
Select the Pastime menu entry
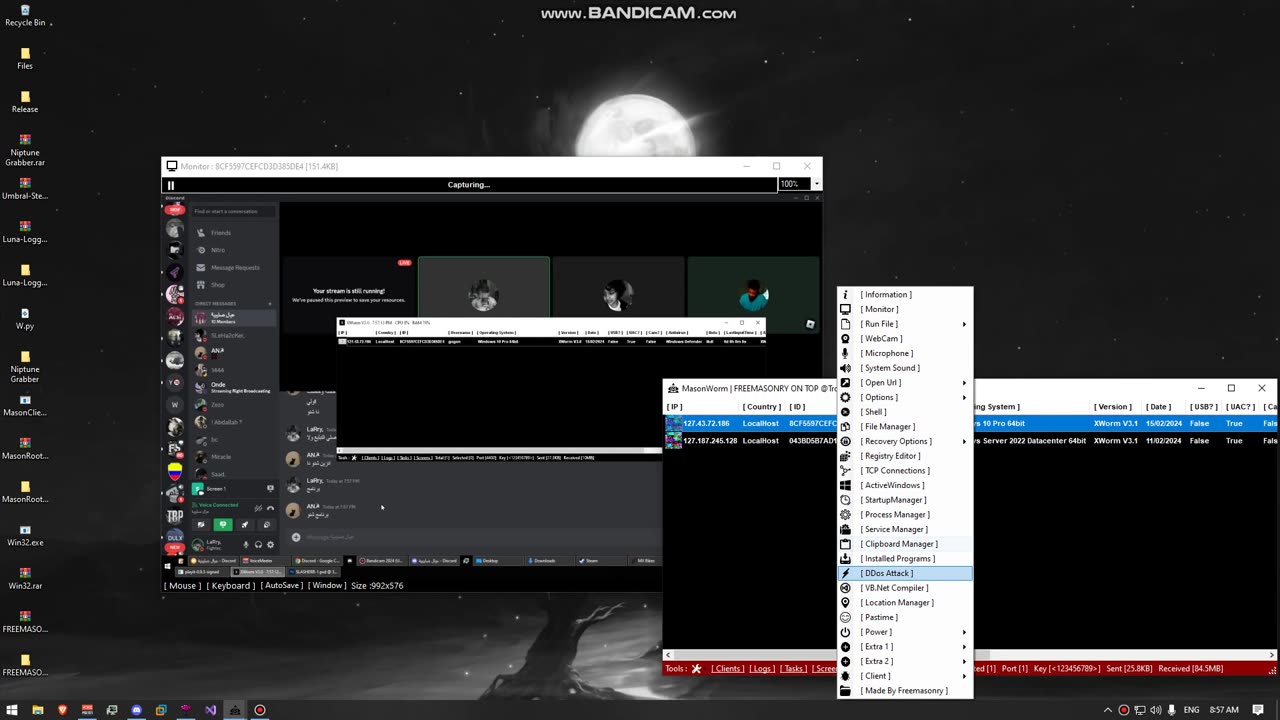(x=905, y=617)
